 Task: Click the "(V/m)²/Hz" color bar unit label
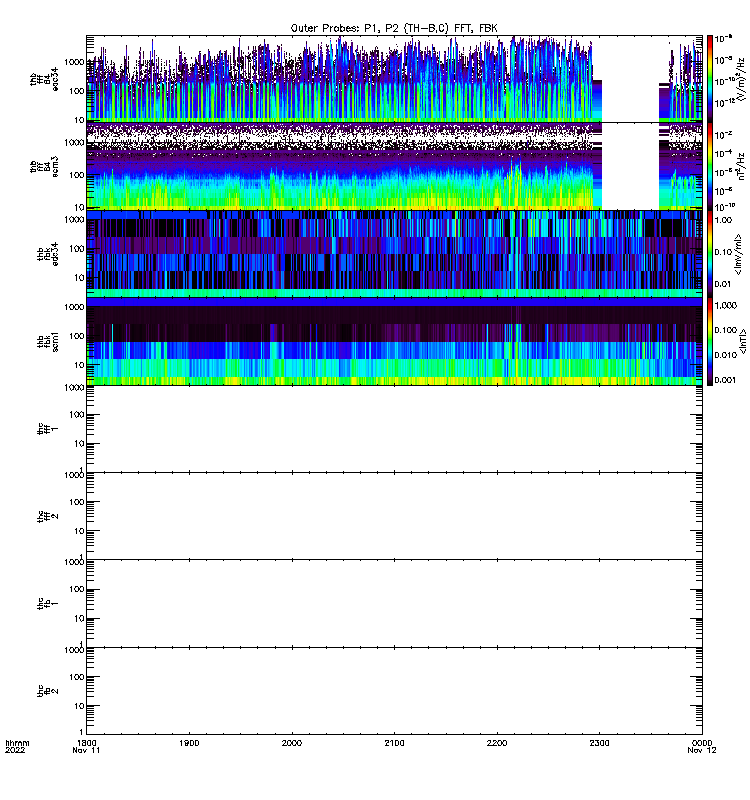click(741, 79)
